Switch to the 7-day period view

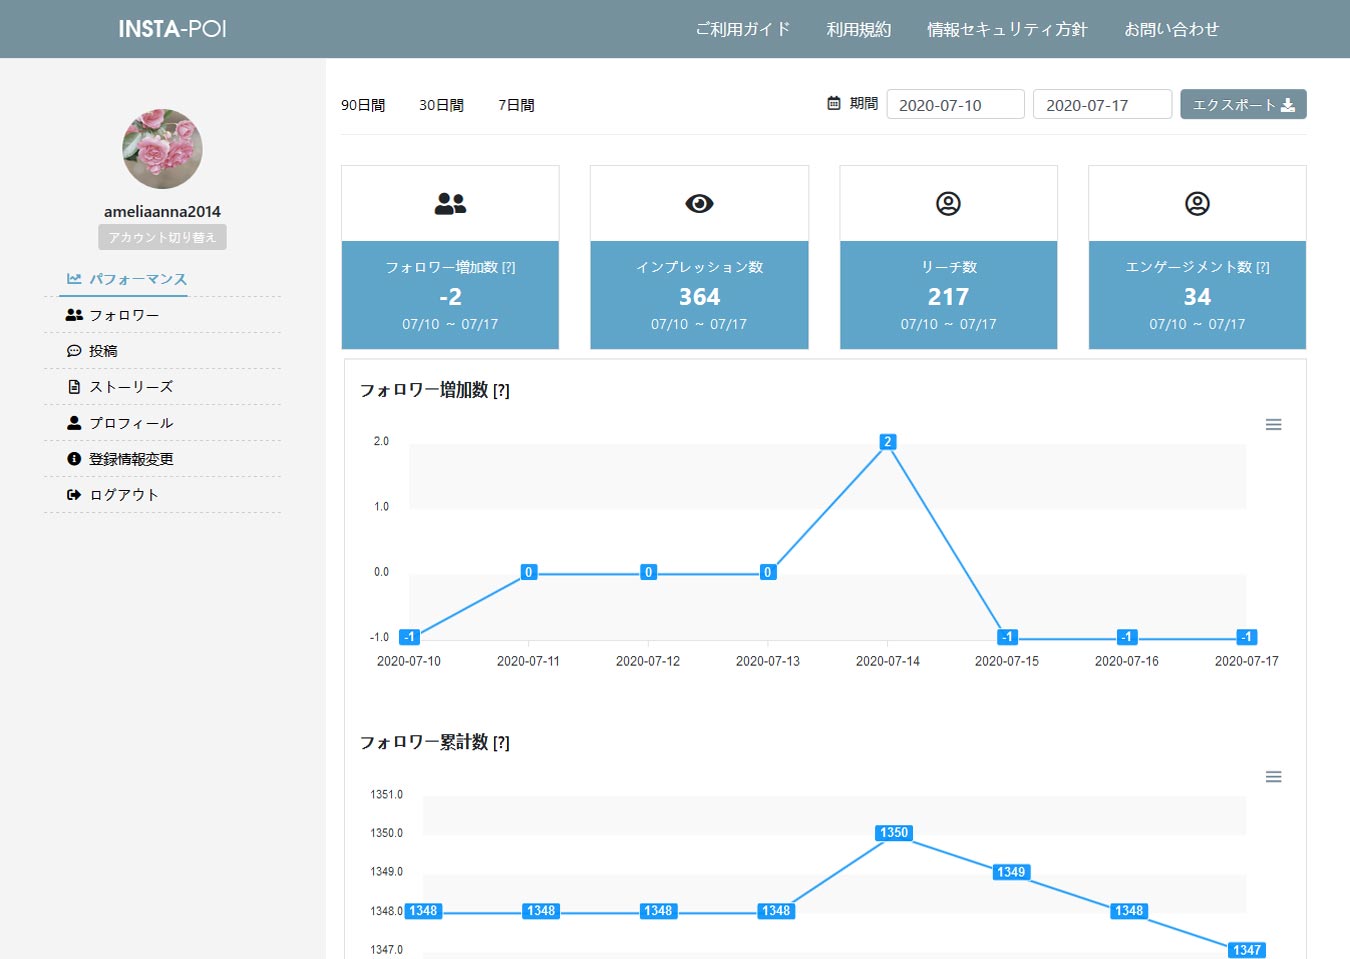pyautogui.click(x=516, y=105)
